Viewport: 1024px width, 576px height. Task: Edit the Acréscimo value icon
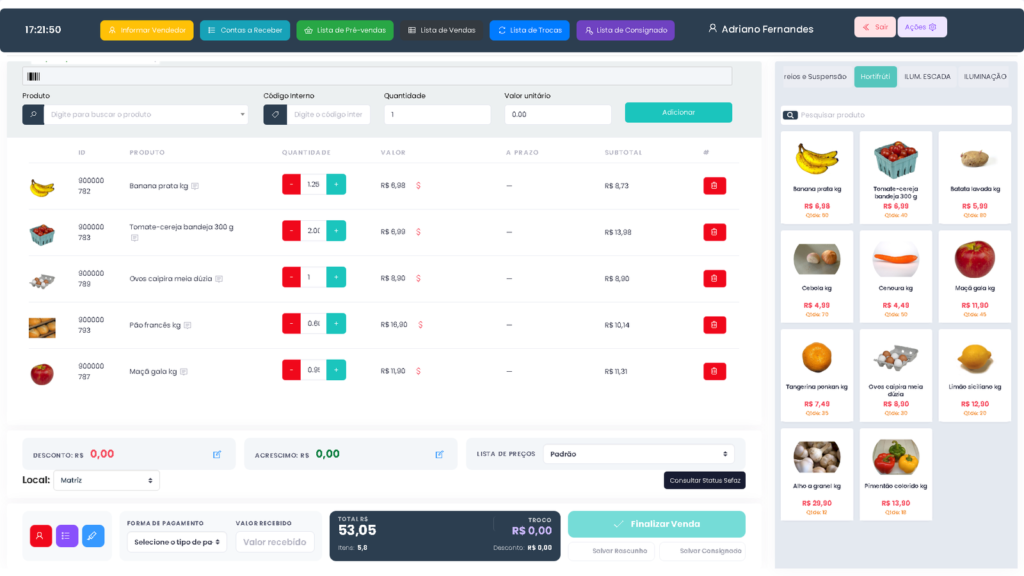(x=440, y=455)
